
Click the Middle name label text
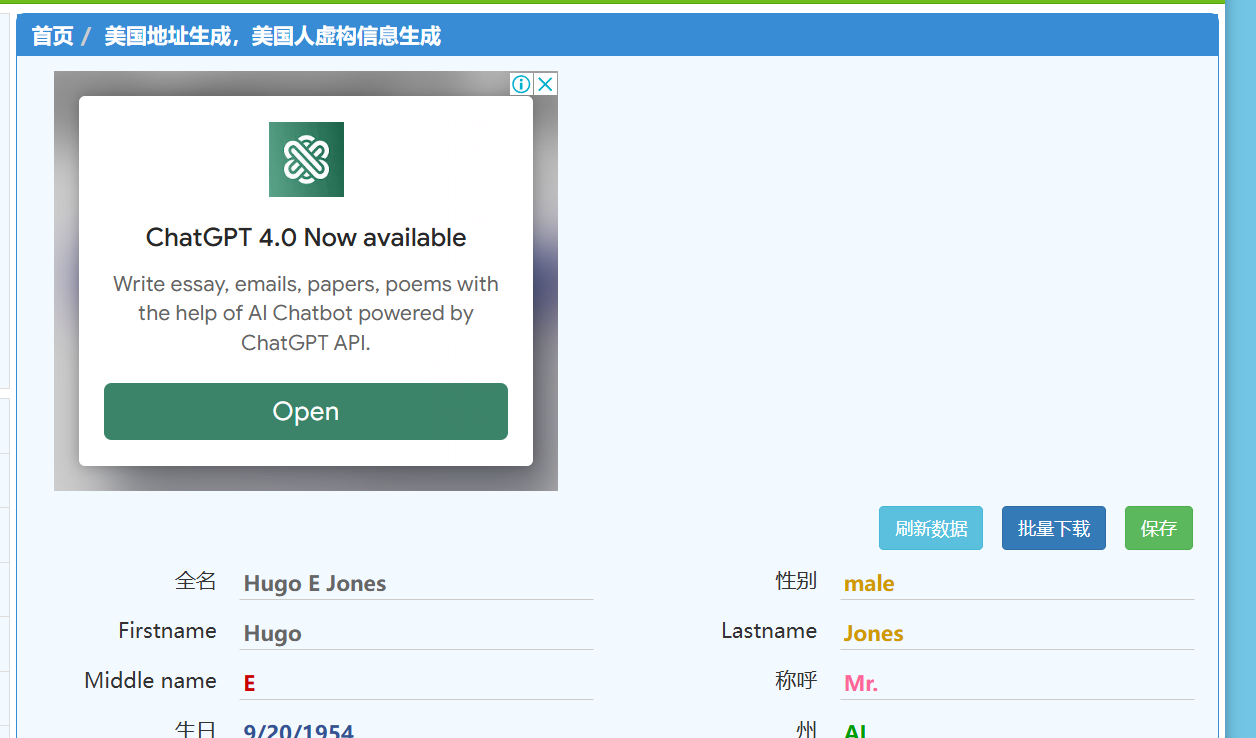pyautogui.click(x=150, y=681)
